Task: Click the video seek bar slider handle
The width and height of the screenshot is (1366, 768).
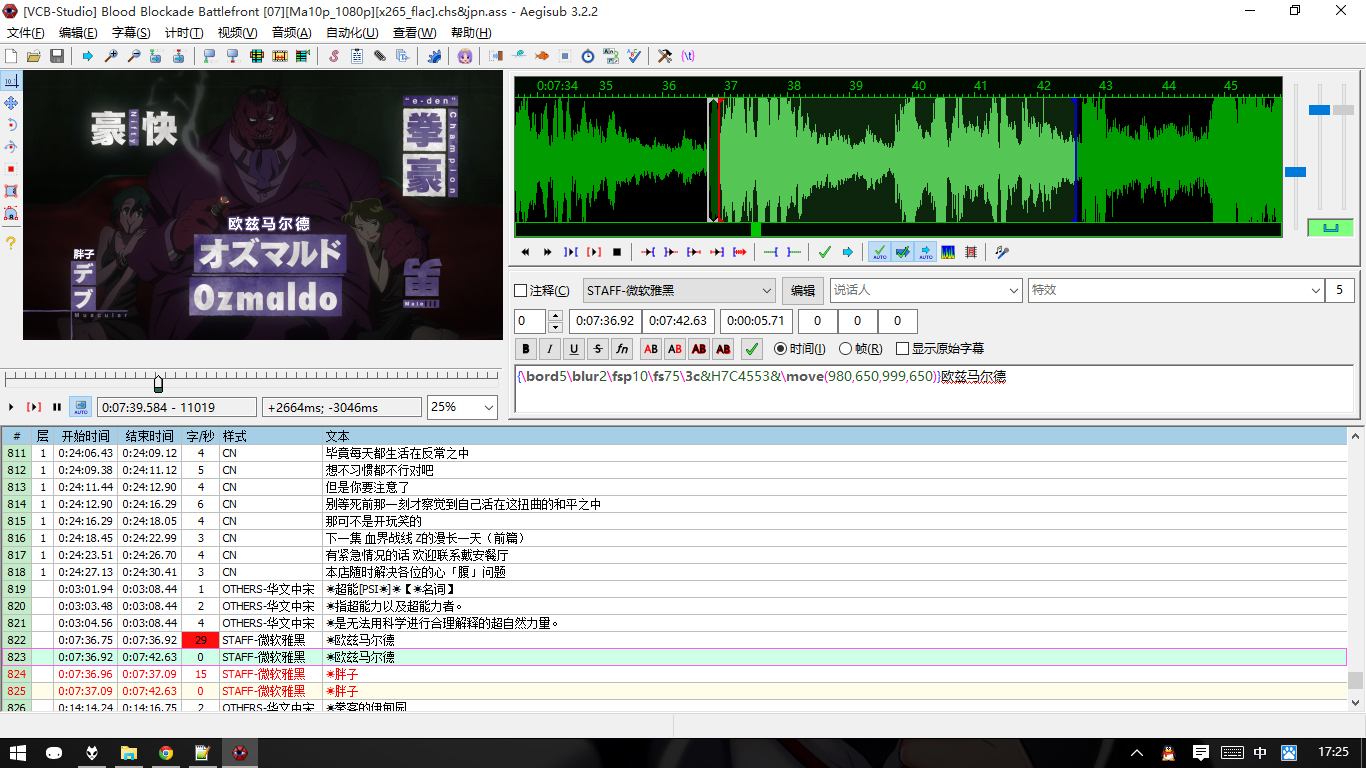Action: (158, 384)
